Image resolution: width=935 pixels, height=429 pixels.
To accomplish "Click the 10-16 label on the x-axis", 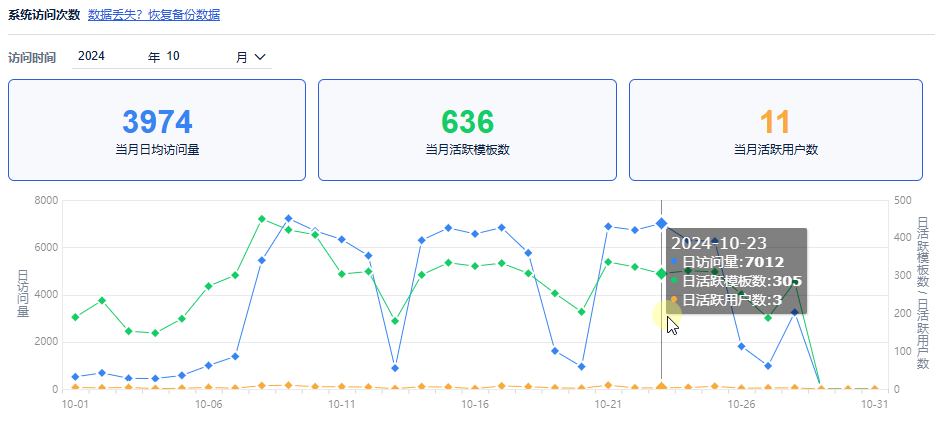I will (x=475, y=405).
